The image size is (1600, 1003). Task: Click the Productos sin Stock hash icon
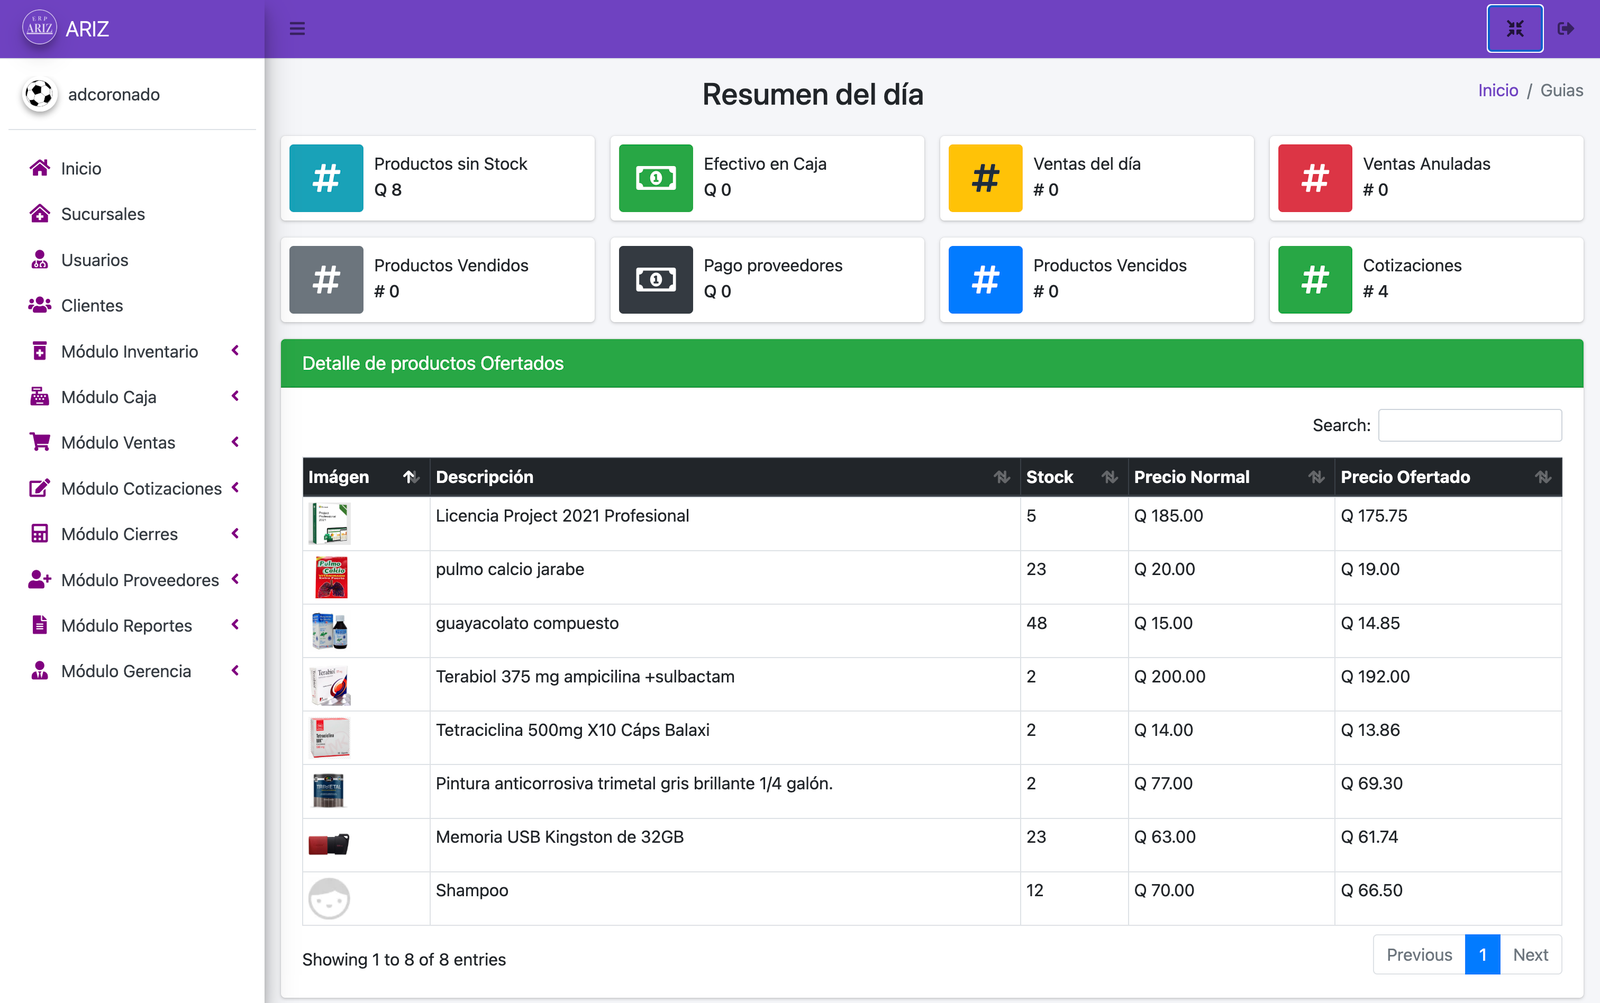(326, 178)
